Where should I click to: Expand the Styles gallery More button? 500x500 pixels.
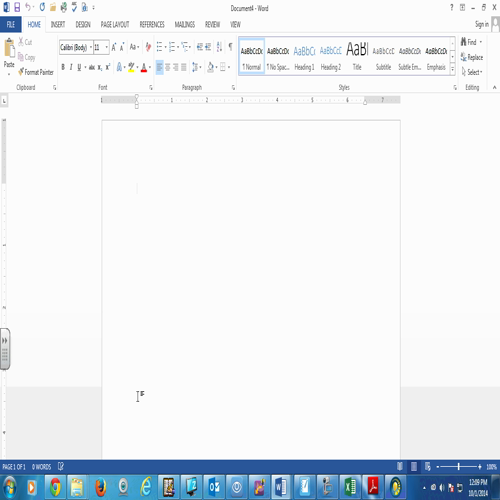(452, 69)
